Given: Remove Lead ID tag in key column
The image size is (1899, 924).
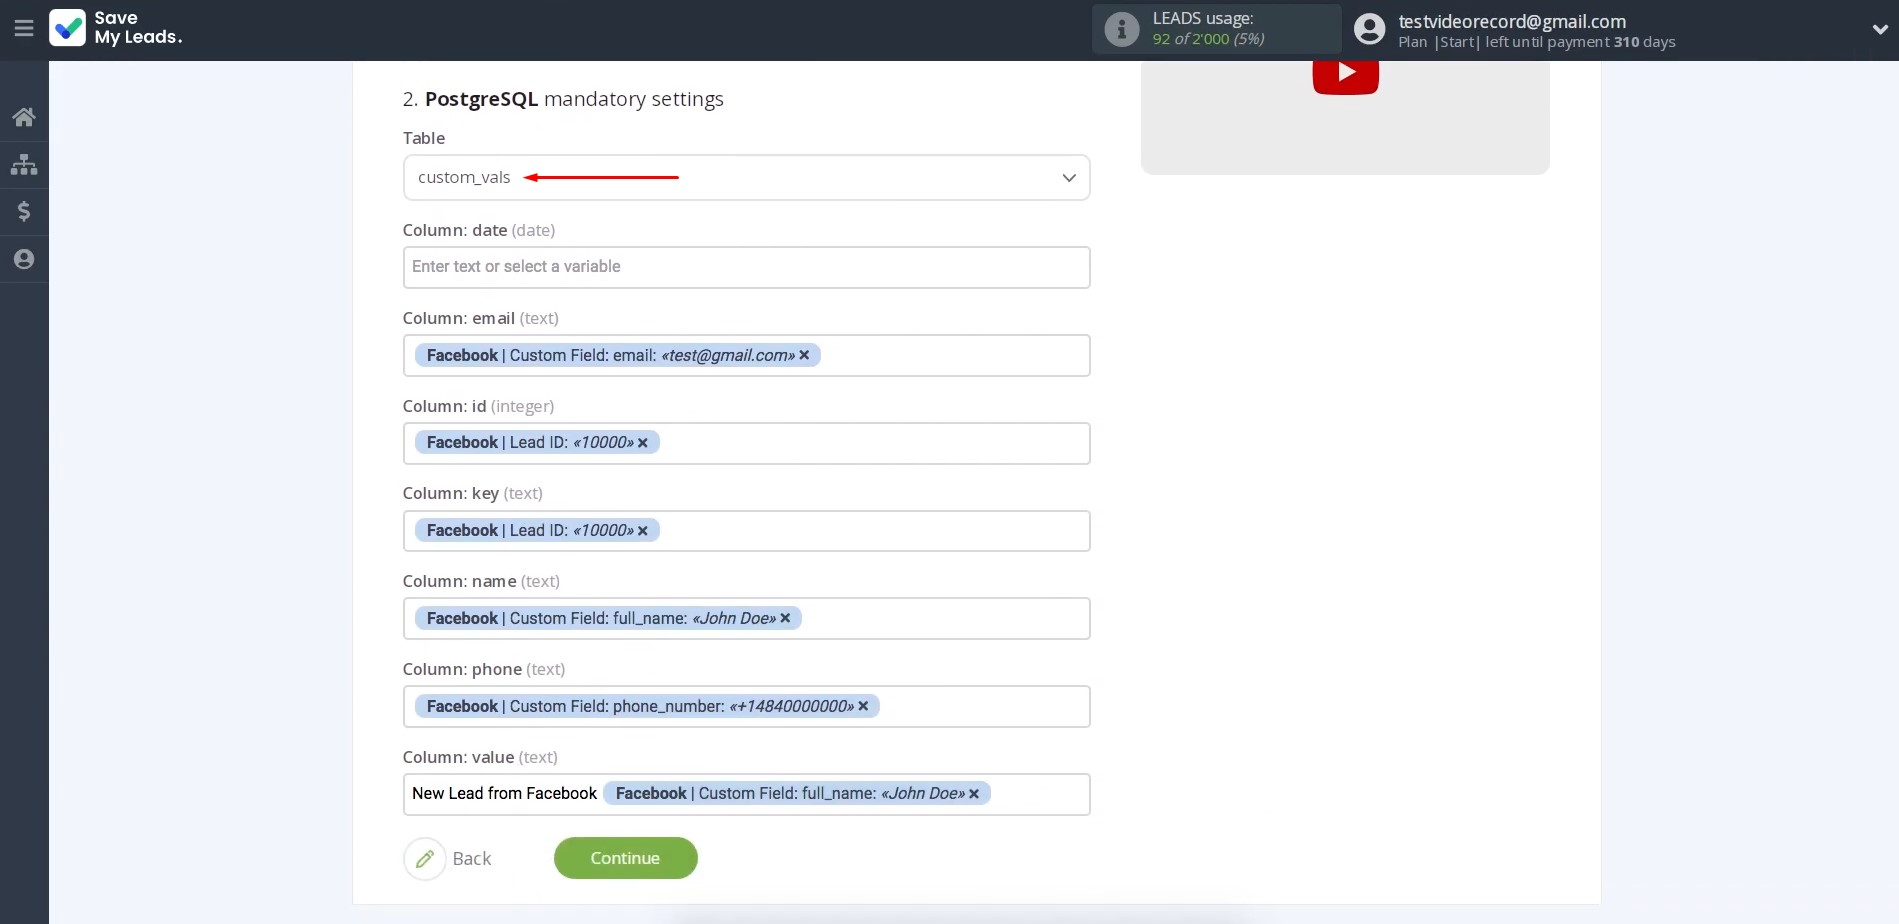Looking at the screenshot, I should [x=643, y=531].
